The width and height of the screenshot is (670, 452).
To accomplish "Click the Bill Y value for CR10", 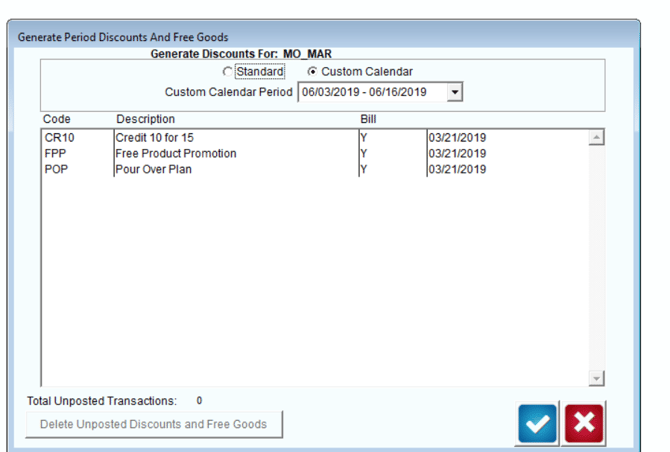I will (x=364, y=138).
